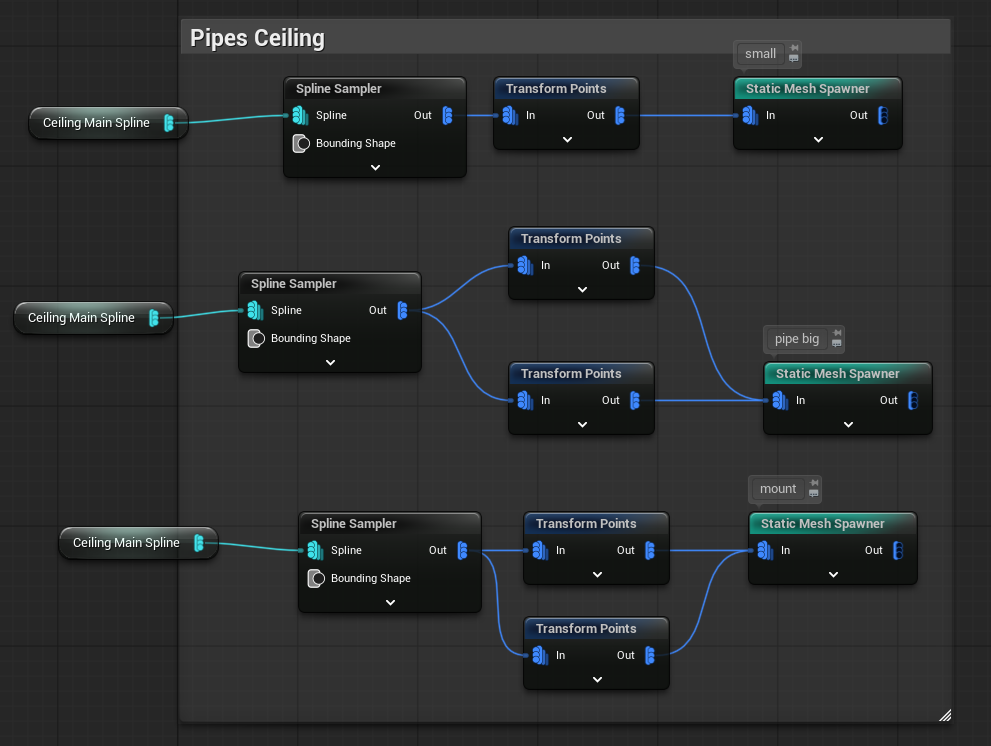The width and height of the screenshot is (991, 746).
Task: Click Out pin of the bottommost Transform Points node
Action: click(x=650, y=655)
